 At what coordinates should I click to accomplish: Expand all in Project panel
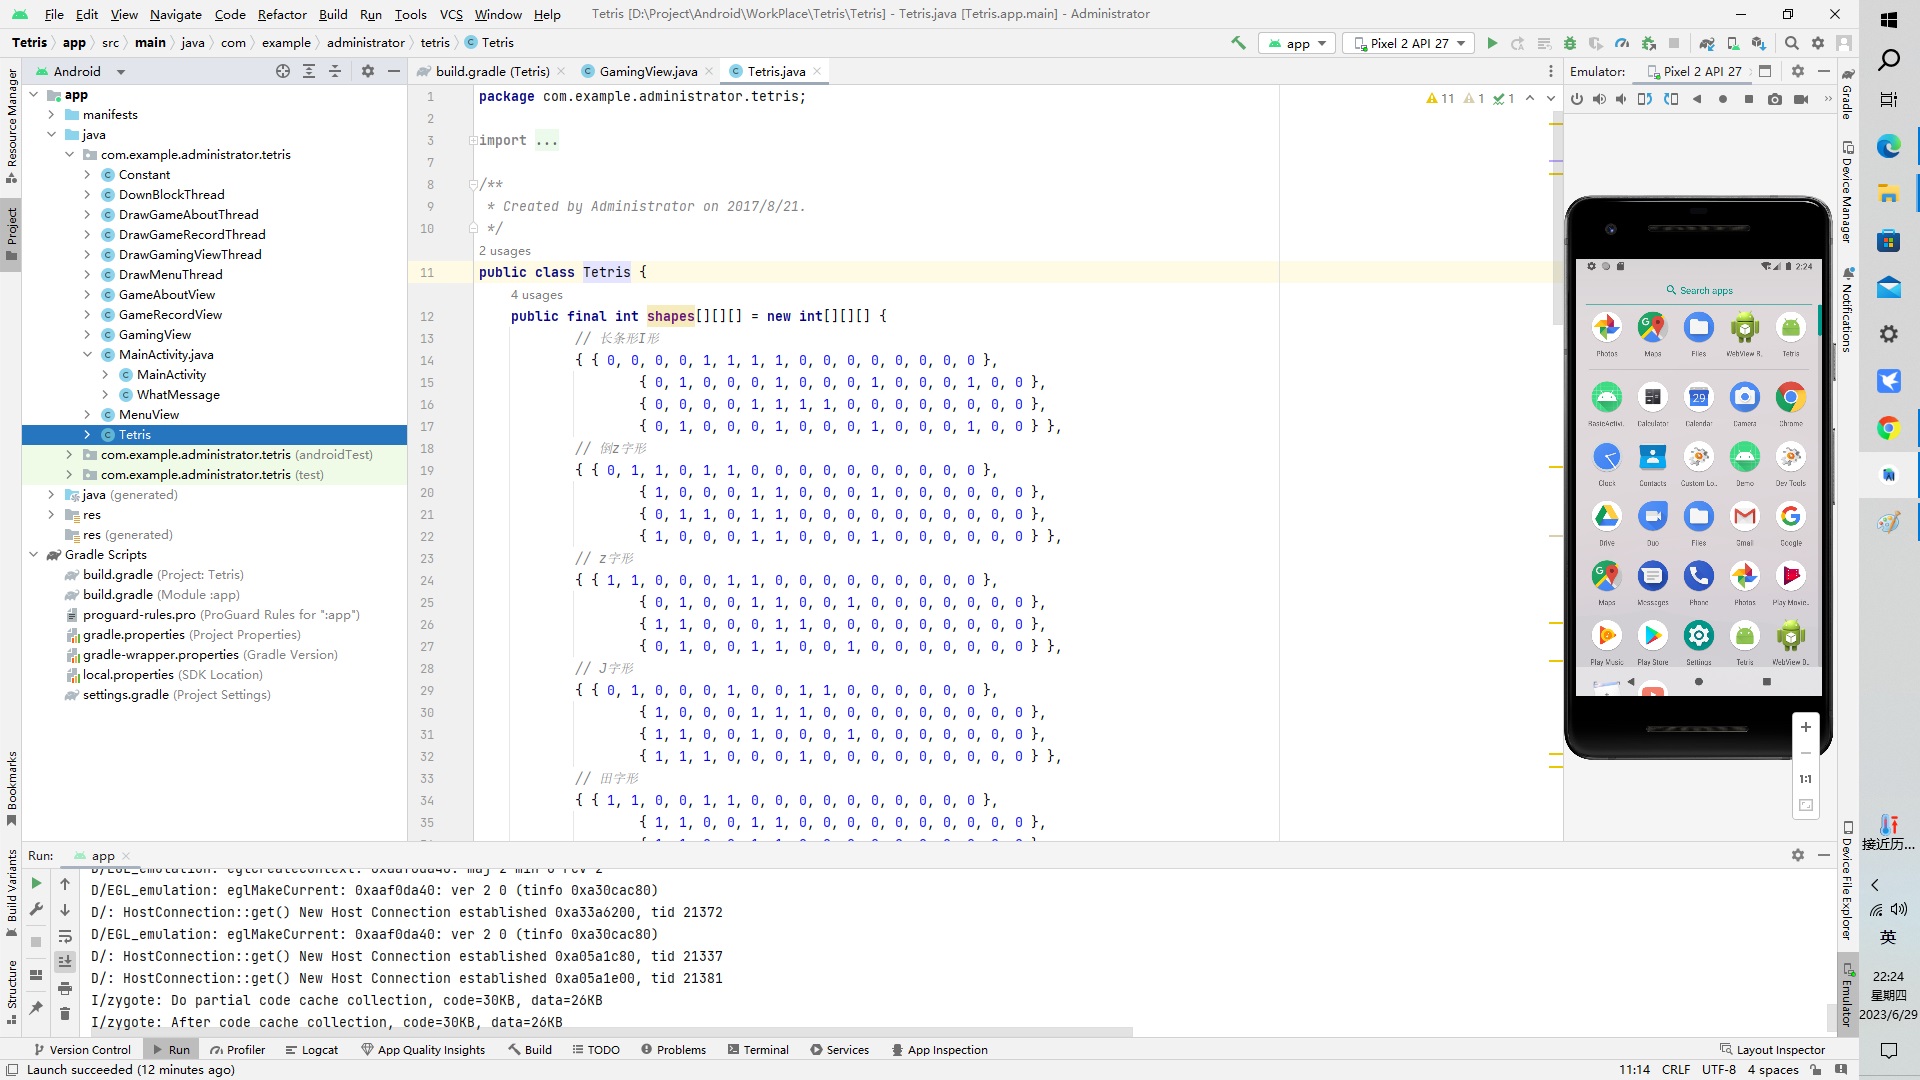pos(309,71)
